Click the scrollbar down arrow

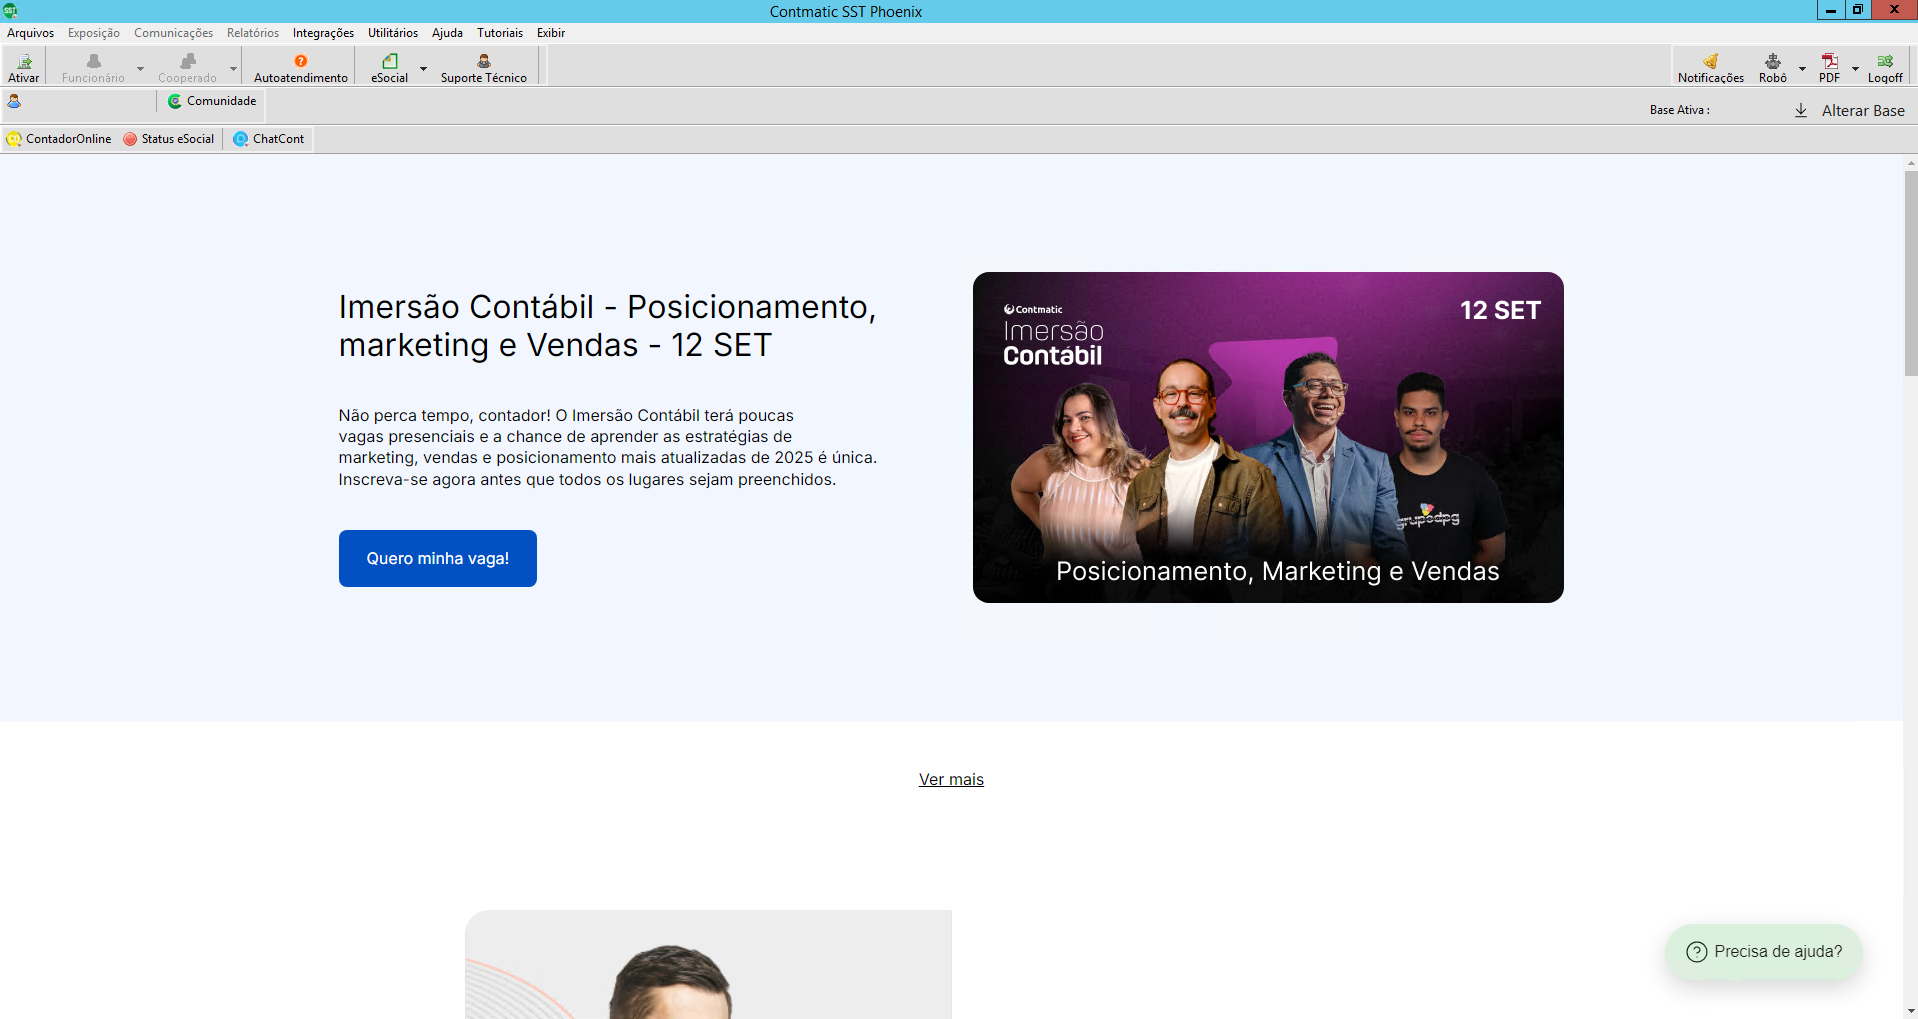coord(1911,1011)
